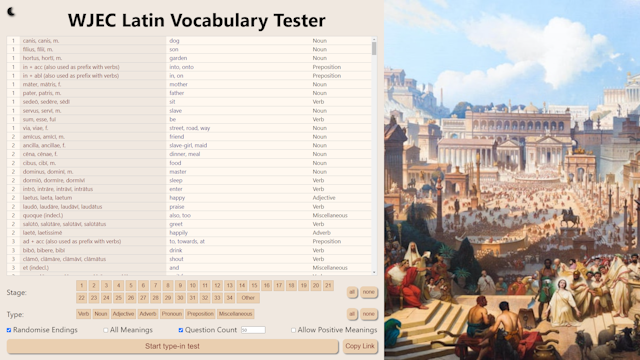Enable Allow Positive Meanings checkbox
The height and width of the screenshot is (360, 640).
tap(293, 330)
